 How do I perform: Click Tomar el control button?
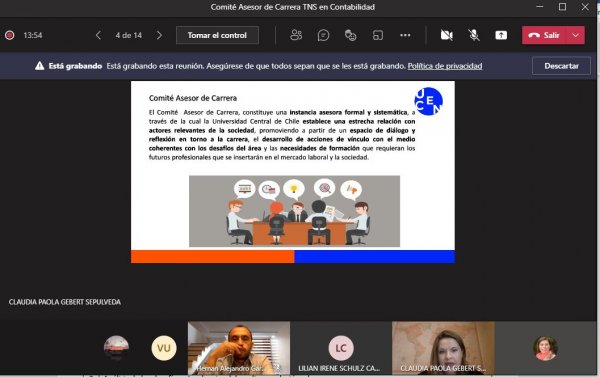coord(217,35)
